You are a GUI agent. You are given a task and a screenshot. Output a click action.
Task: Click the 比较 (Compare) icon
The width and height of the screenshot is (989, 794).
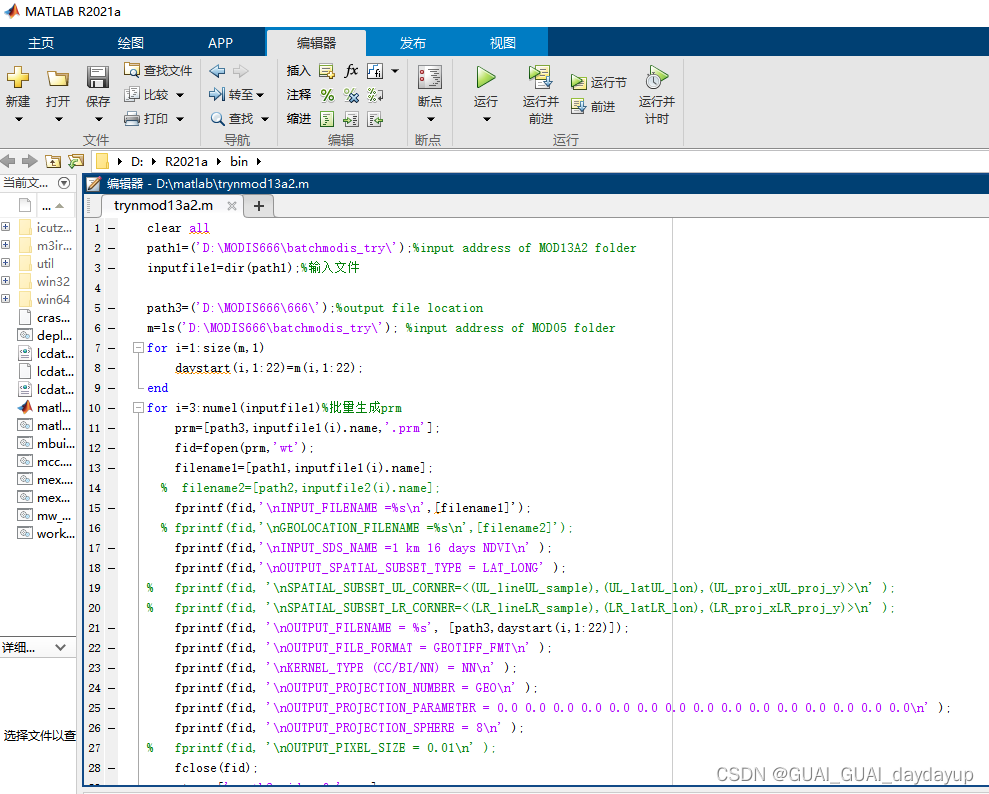[x=150, y=93]
